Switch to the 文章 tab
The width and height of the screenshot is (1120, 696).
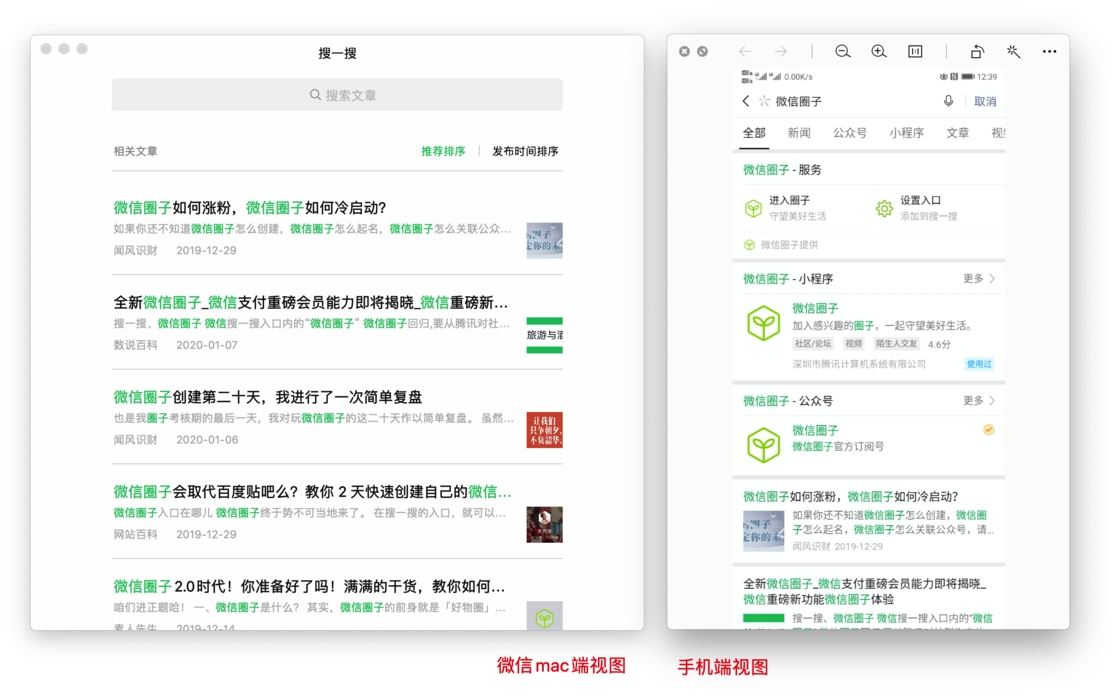coord(958,133)
